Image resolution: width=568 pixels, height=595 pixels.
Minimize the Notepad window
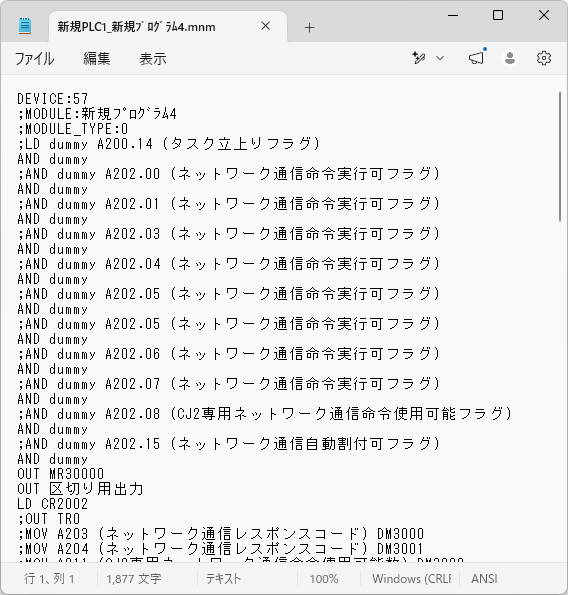pyautogui.click(x=453, y=16)
